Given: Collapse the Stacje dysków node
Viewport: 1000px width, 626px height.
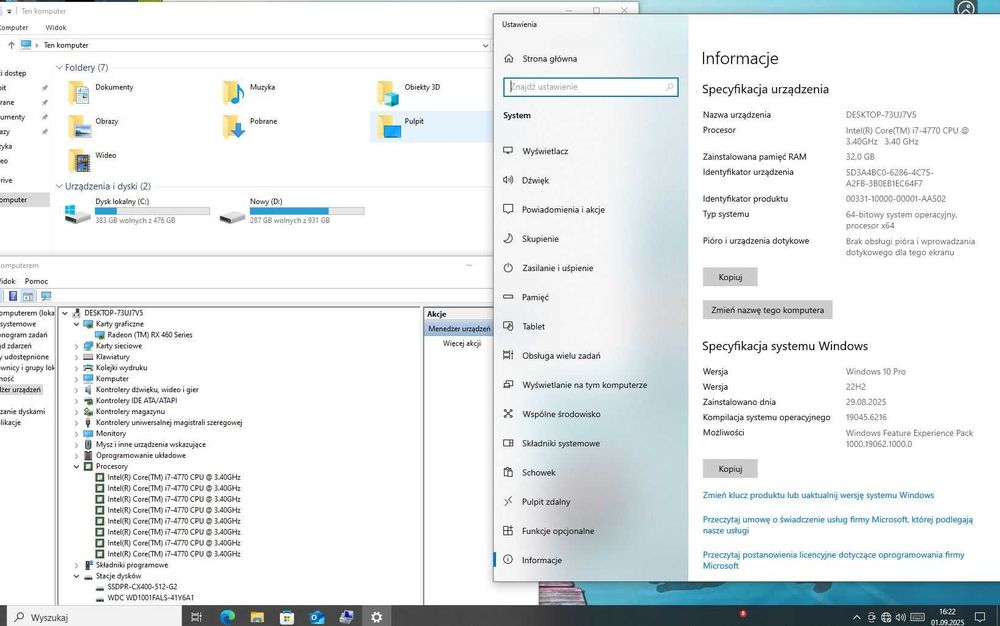Looking at the screenshot, I should 77,576.
